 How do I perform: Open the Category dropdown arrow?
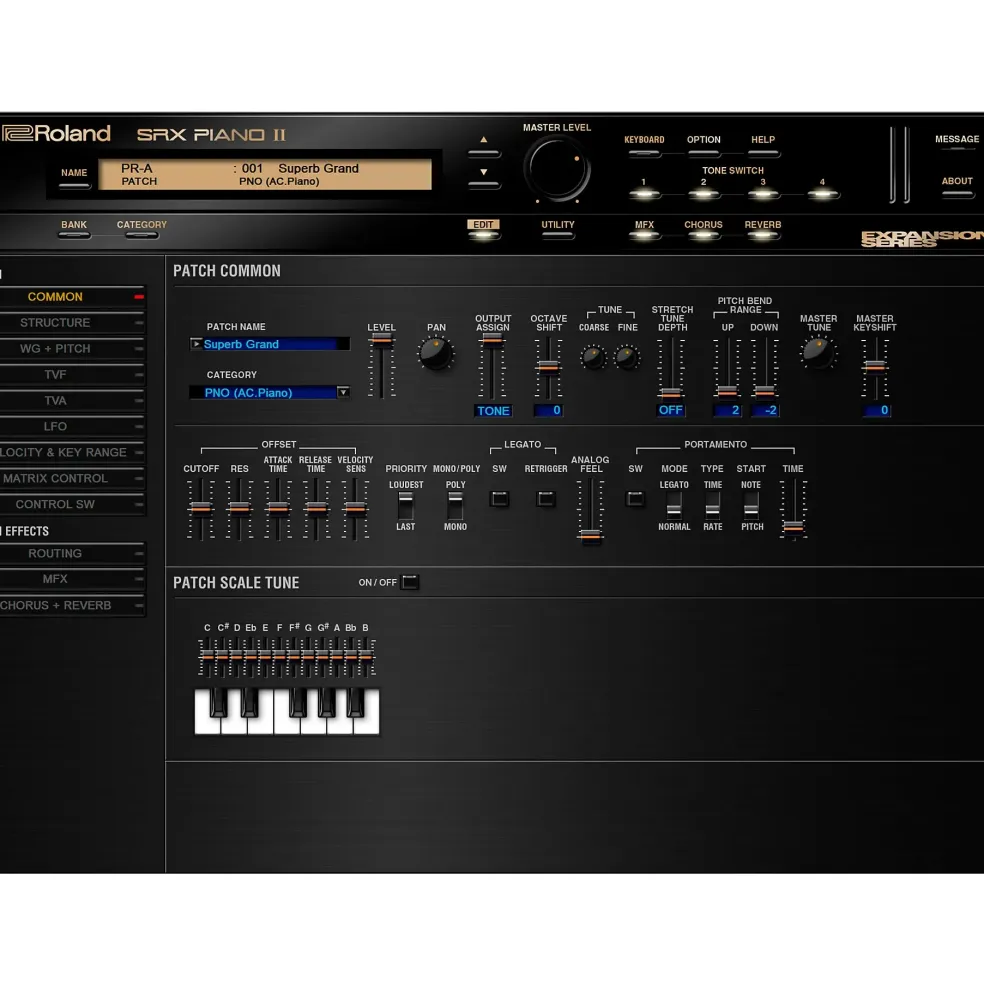click(x=343, y=393)
